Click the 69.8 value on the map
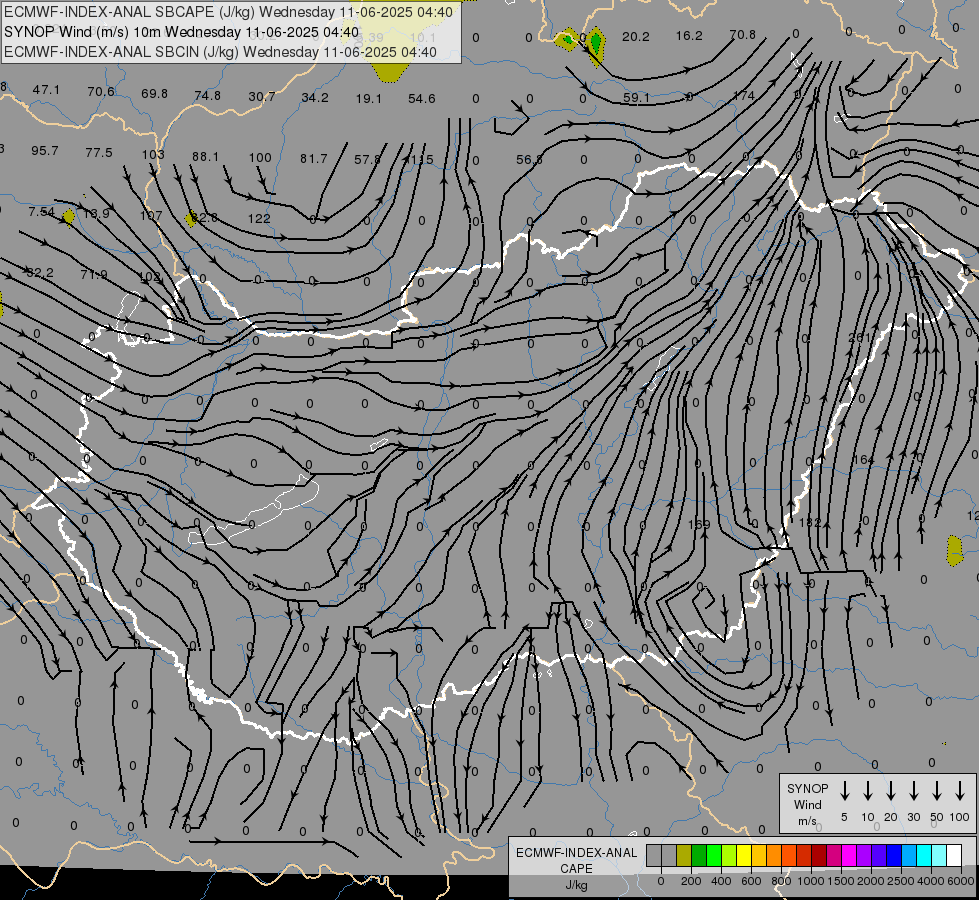This screenshot has width=979, height=900. click(154, 94)
